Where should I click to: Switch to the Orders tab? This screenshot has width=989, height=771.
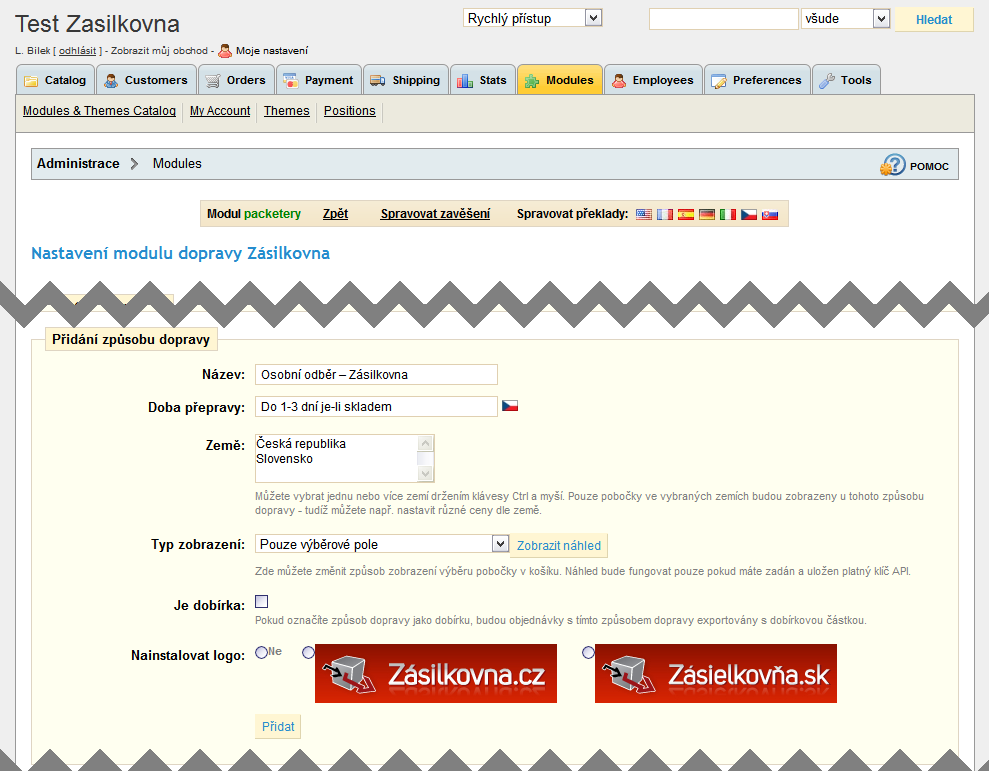tap(237, 80)
